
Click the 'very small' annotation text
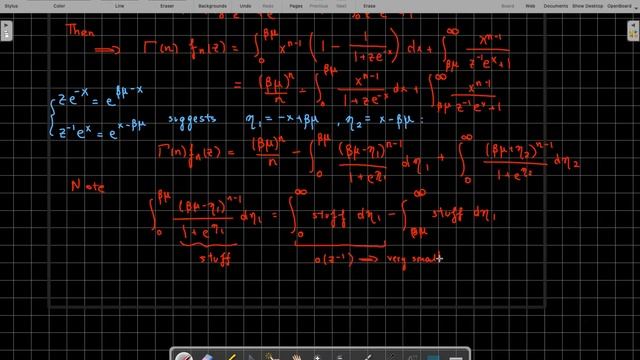coord(413,260)
